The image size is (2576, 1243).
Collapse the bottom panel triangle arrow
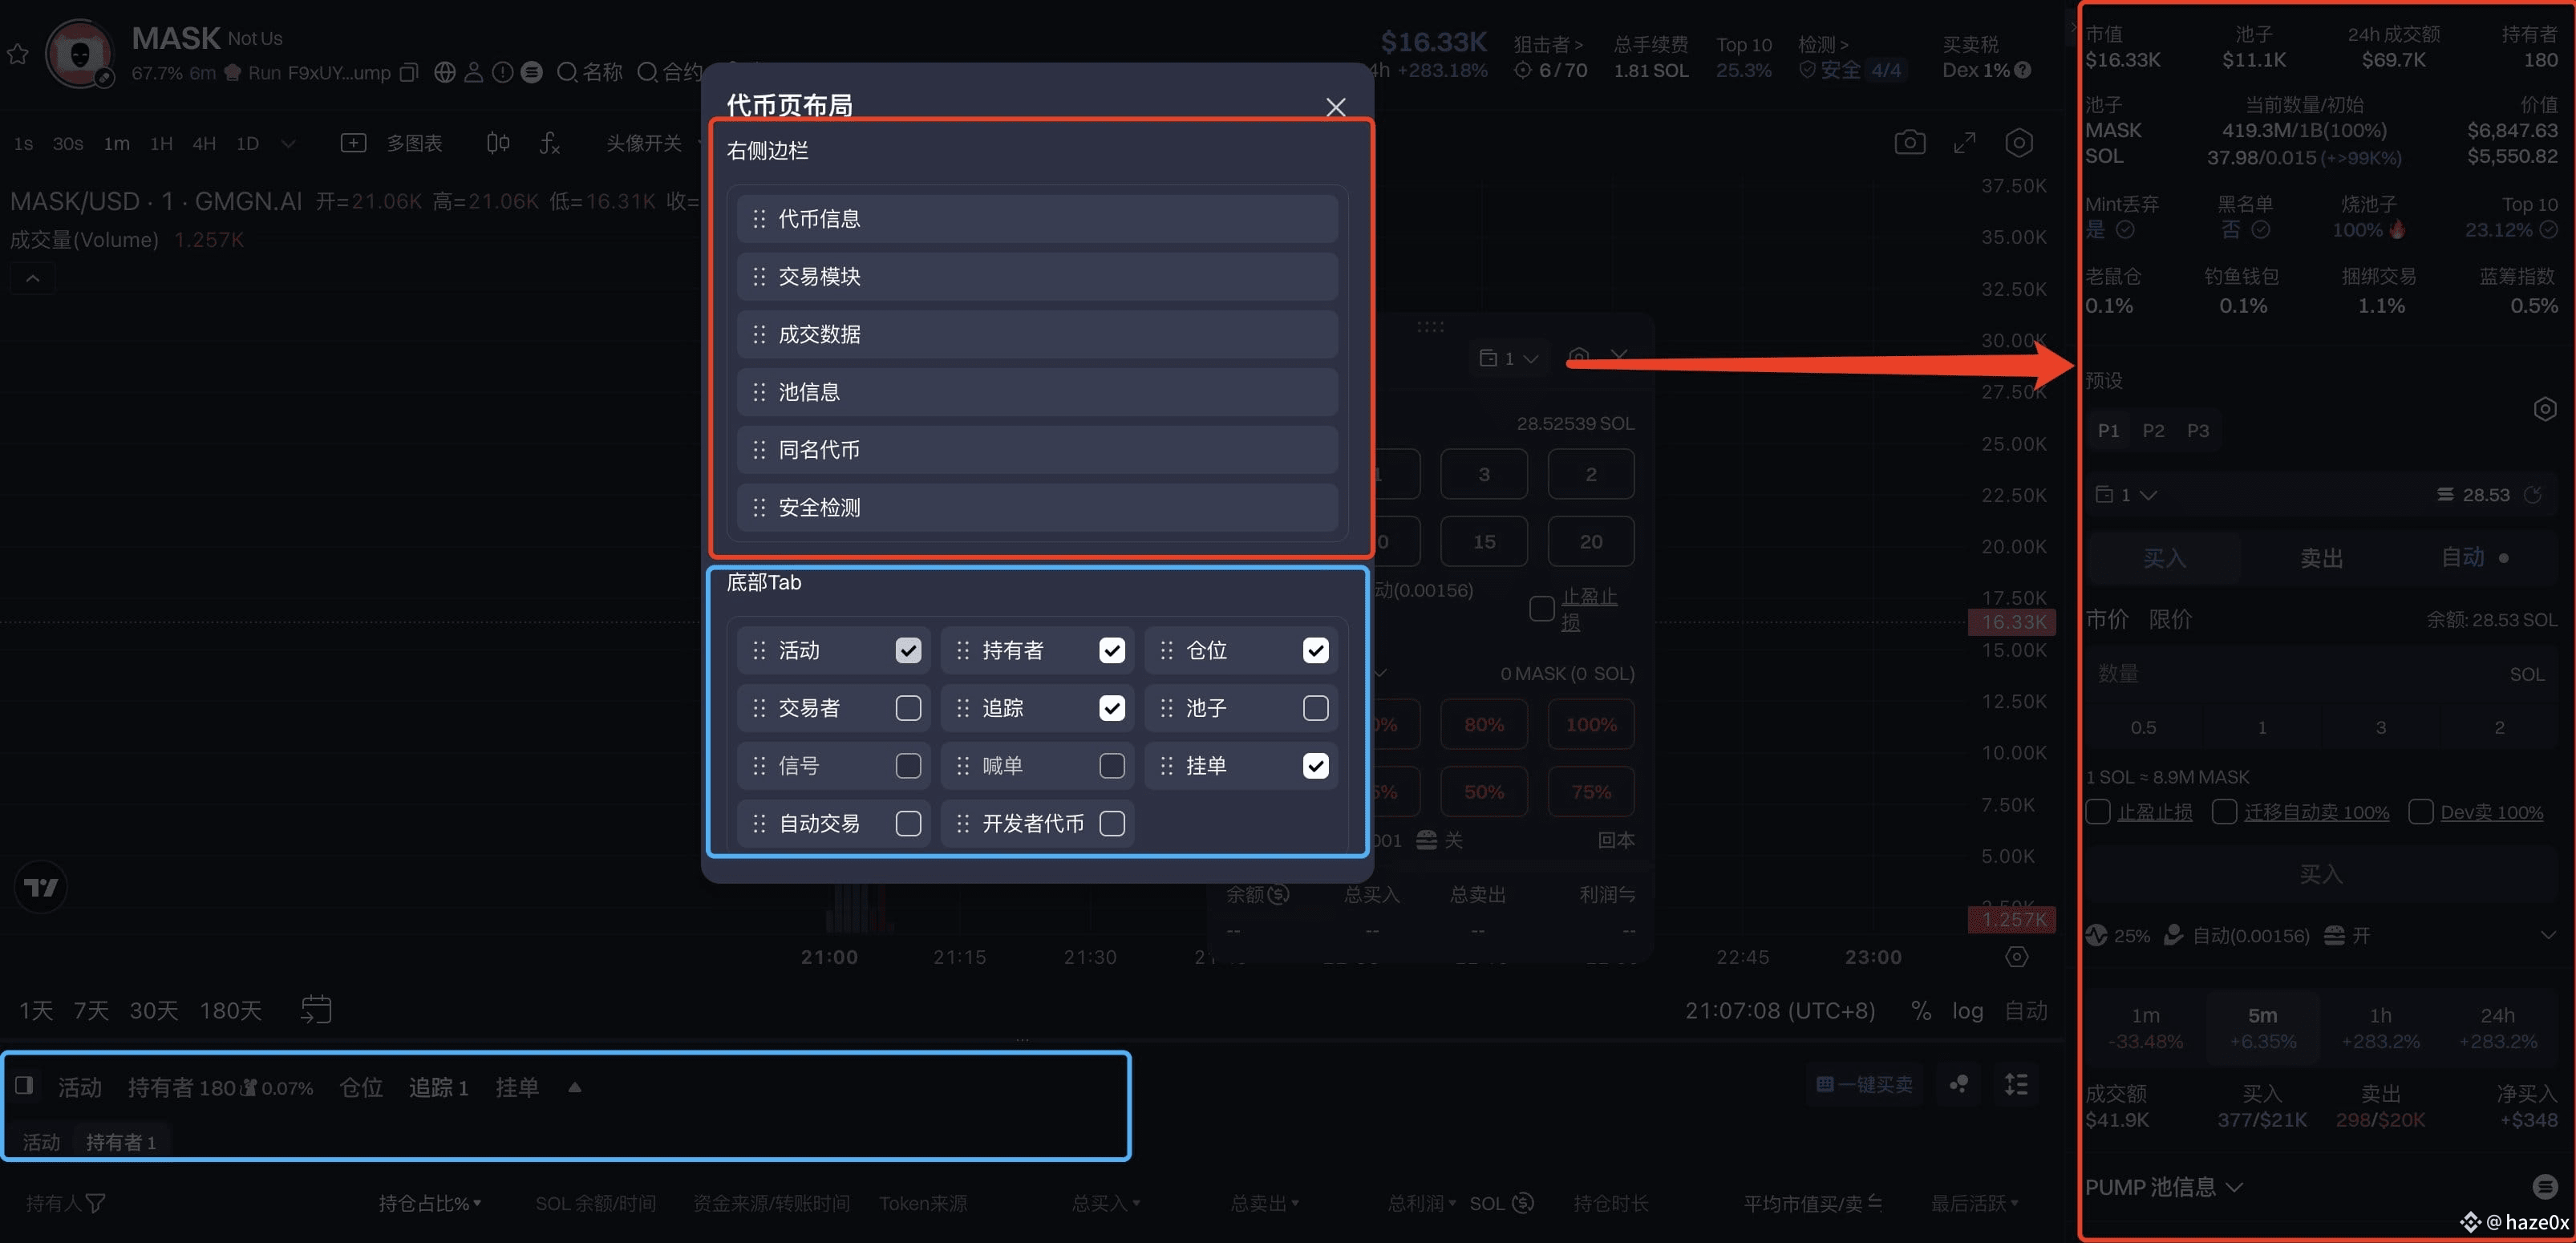tap(574, 1087)
